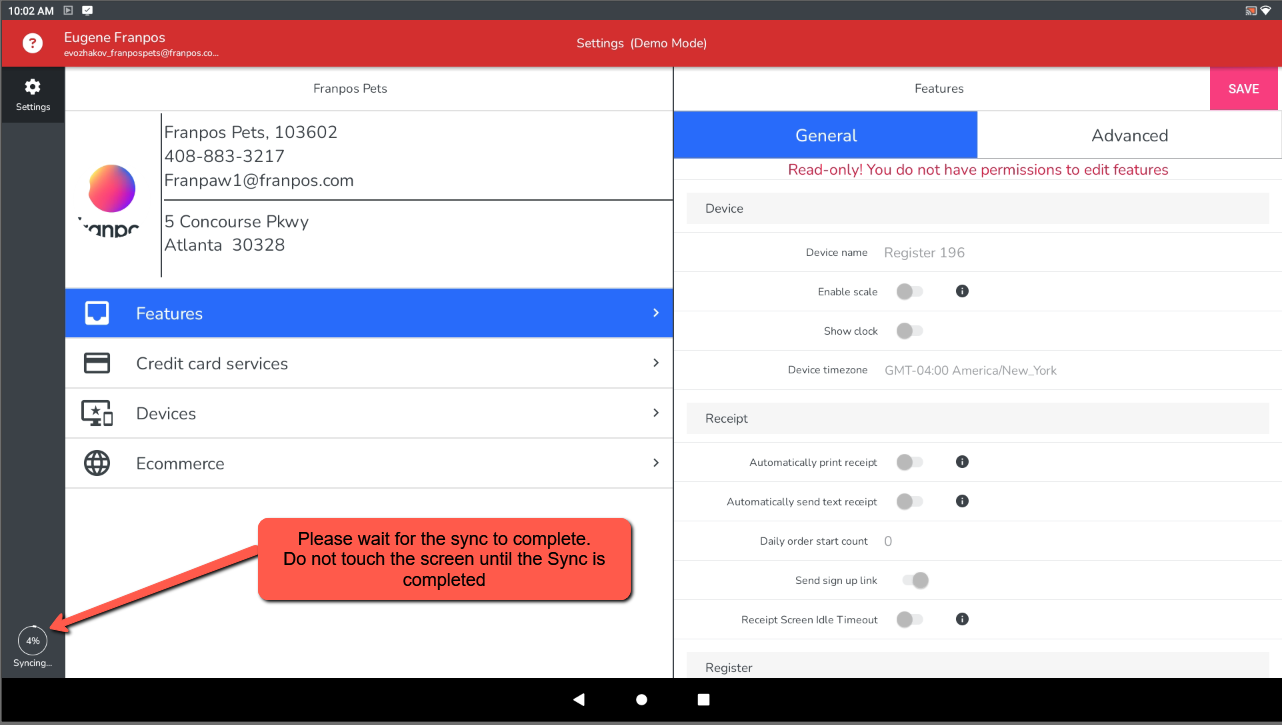
Task: Click the phone number 408-883-3217
Action: (x=224, y=156)
